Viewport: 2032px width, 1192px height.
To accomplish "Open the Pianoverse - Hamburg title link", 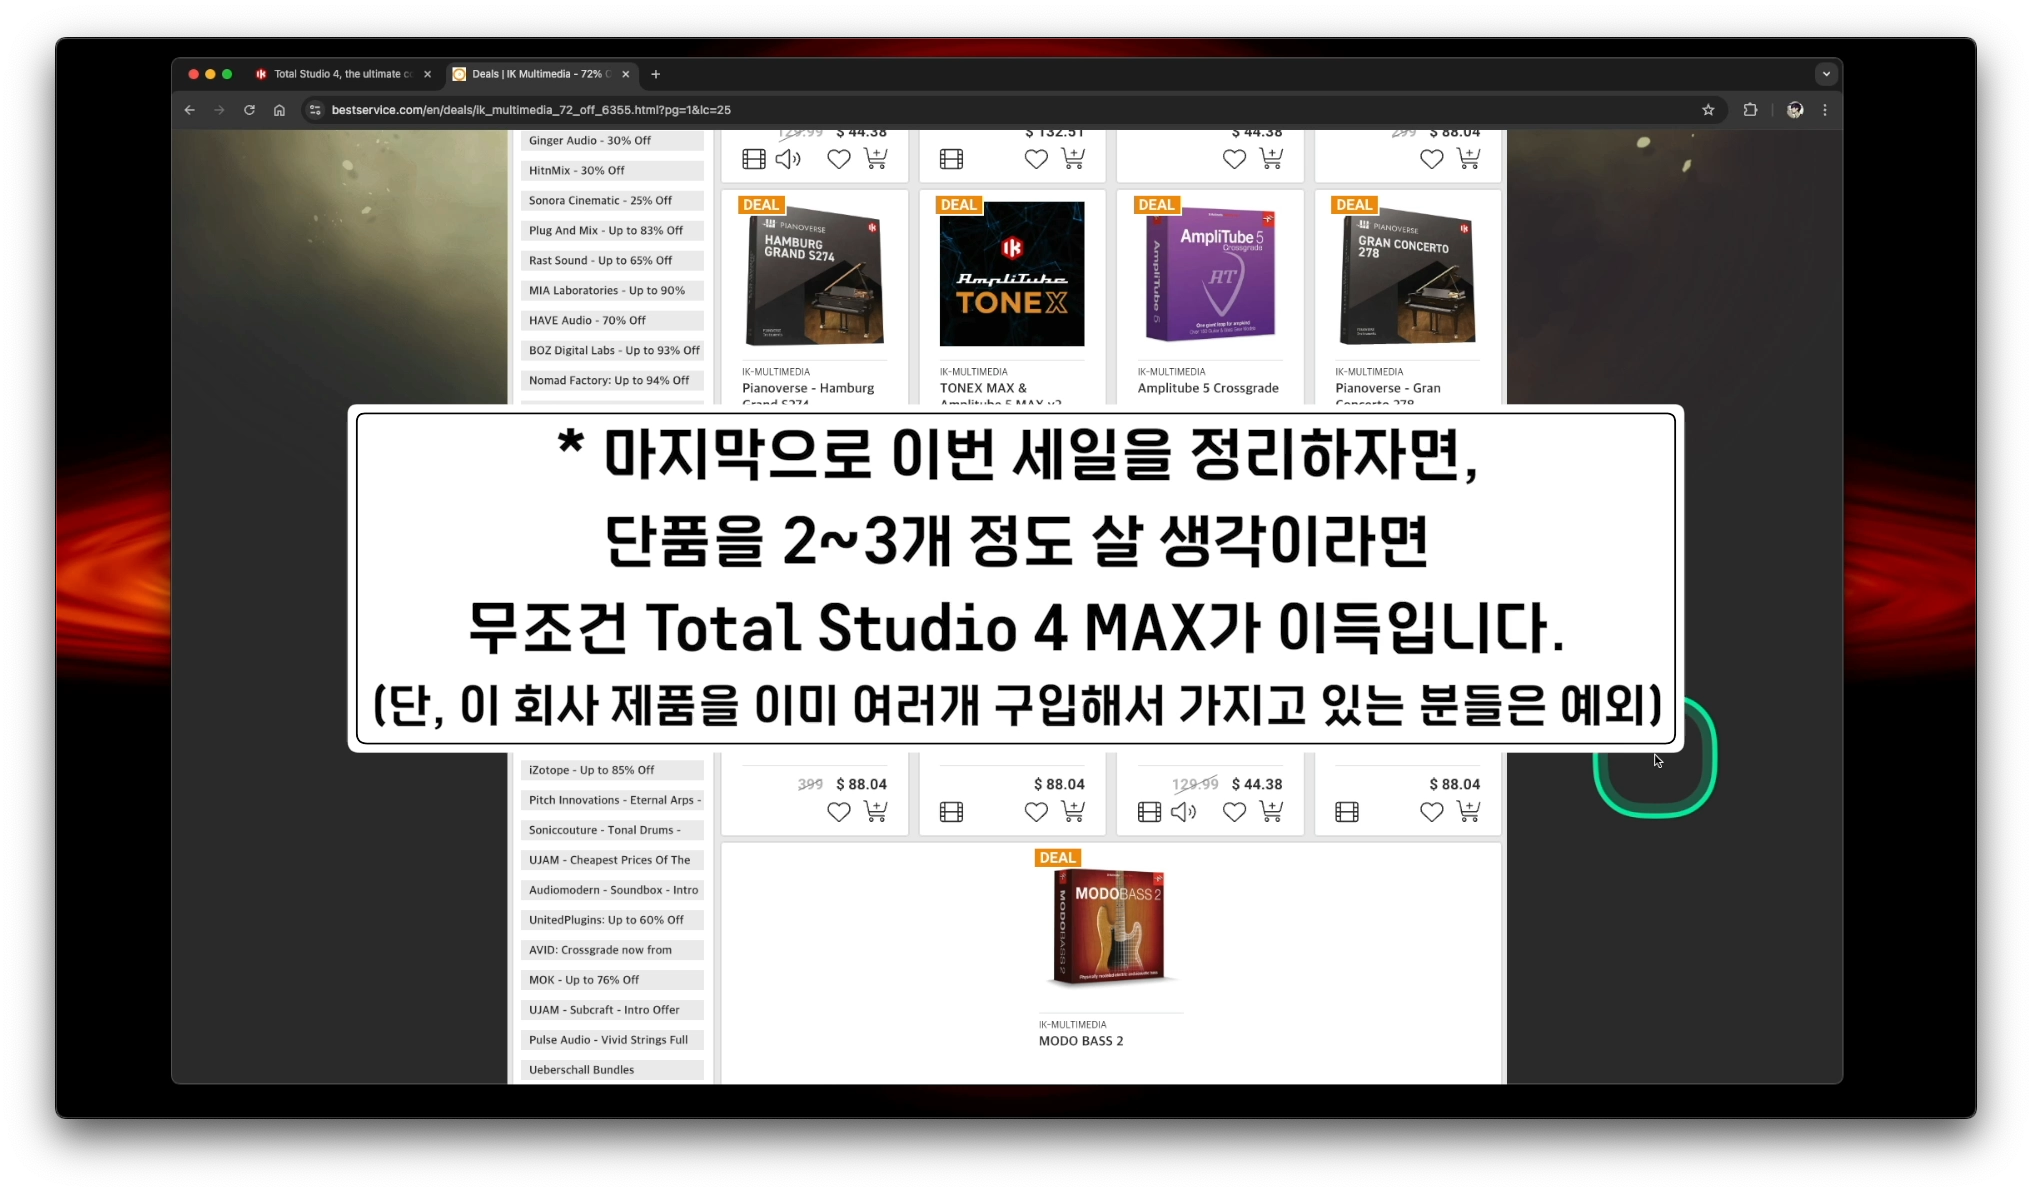I will tap(808, 388).
